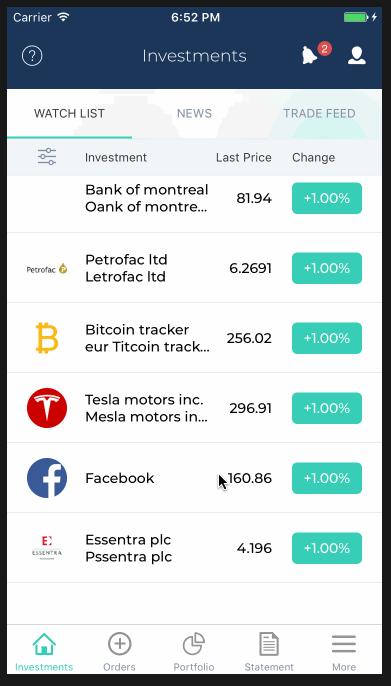The image size is (391, 686).
Task: Open watch list filter sliders icon
Action: (x=47, y=157)
